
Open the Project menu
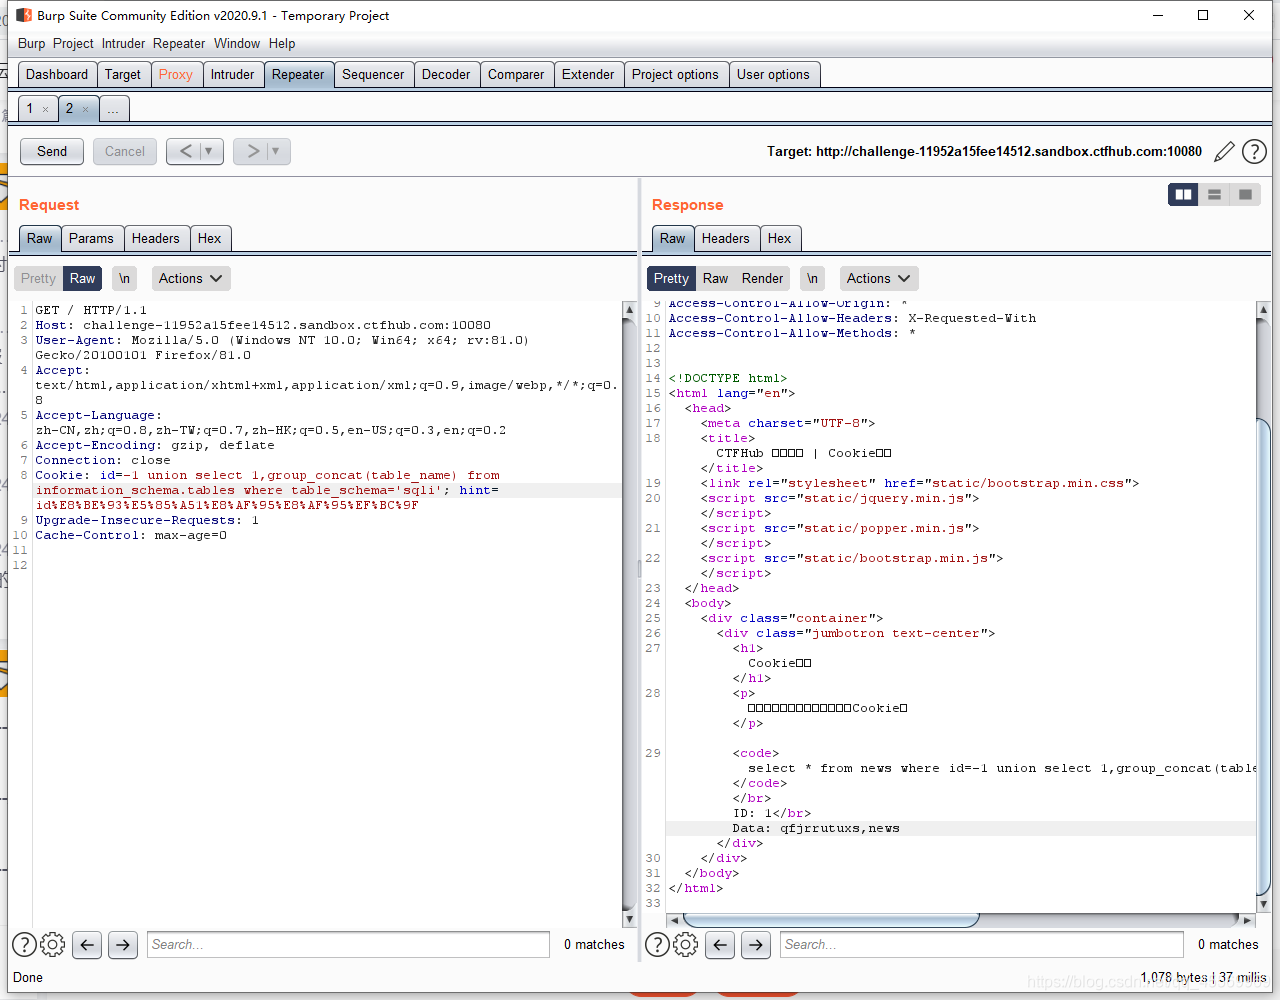coord(73,43)
